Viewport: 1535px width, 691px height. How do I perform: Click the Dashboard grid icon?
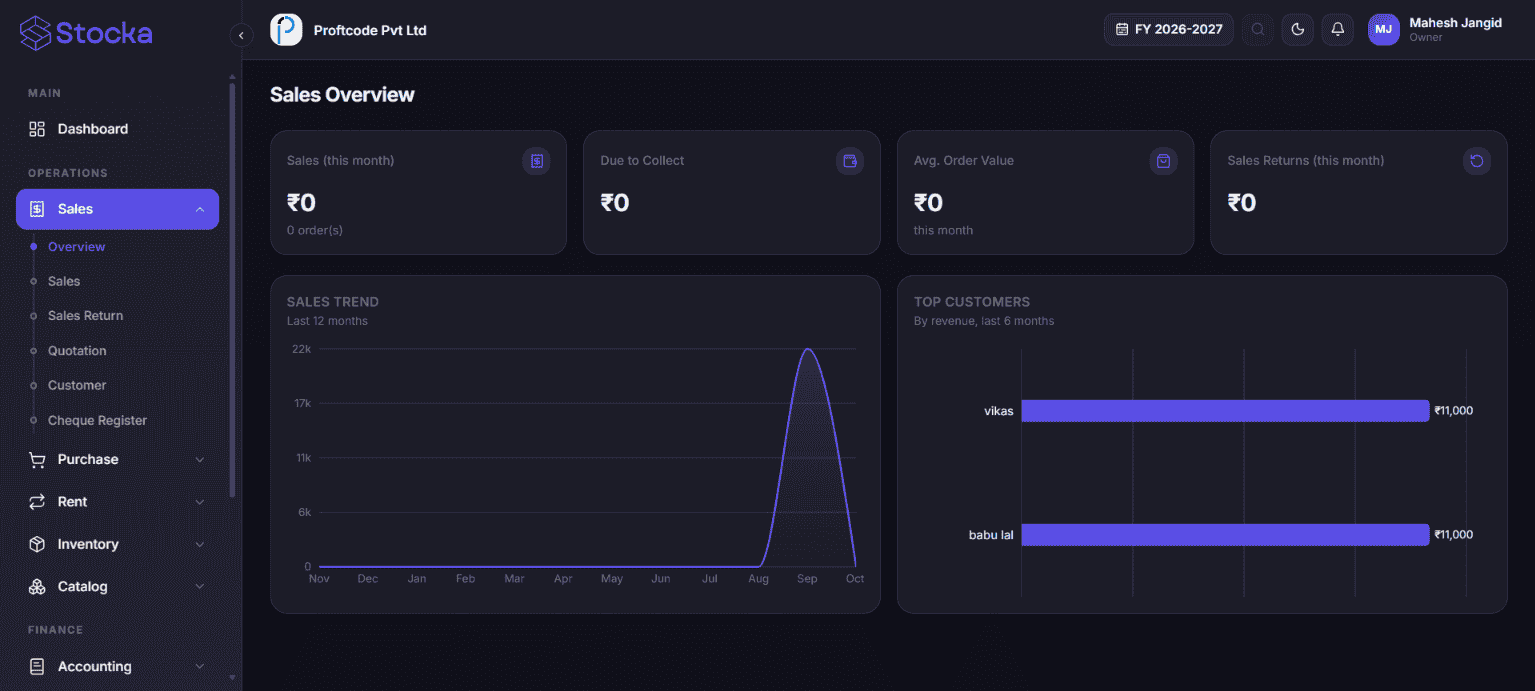(37, 129)
